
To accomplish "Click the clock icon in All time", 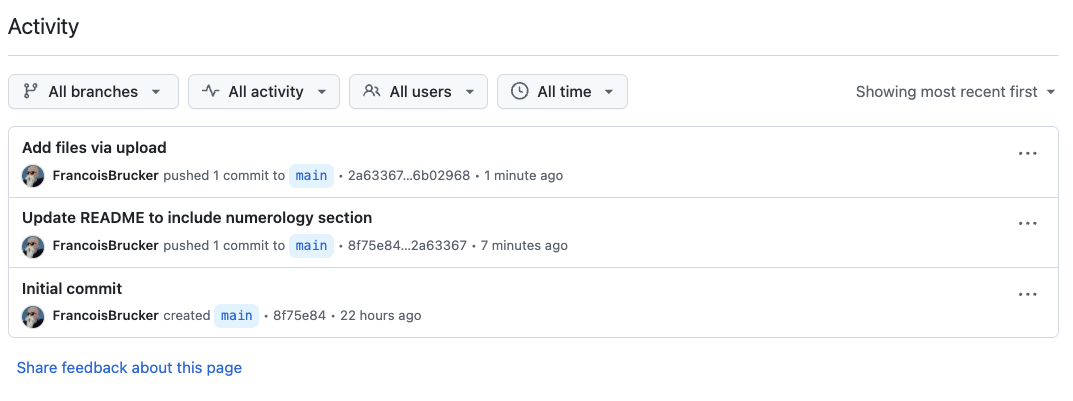I will (x=519, y=91).
